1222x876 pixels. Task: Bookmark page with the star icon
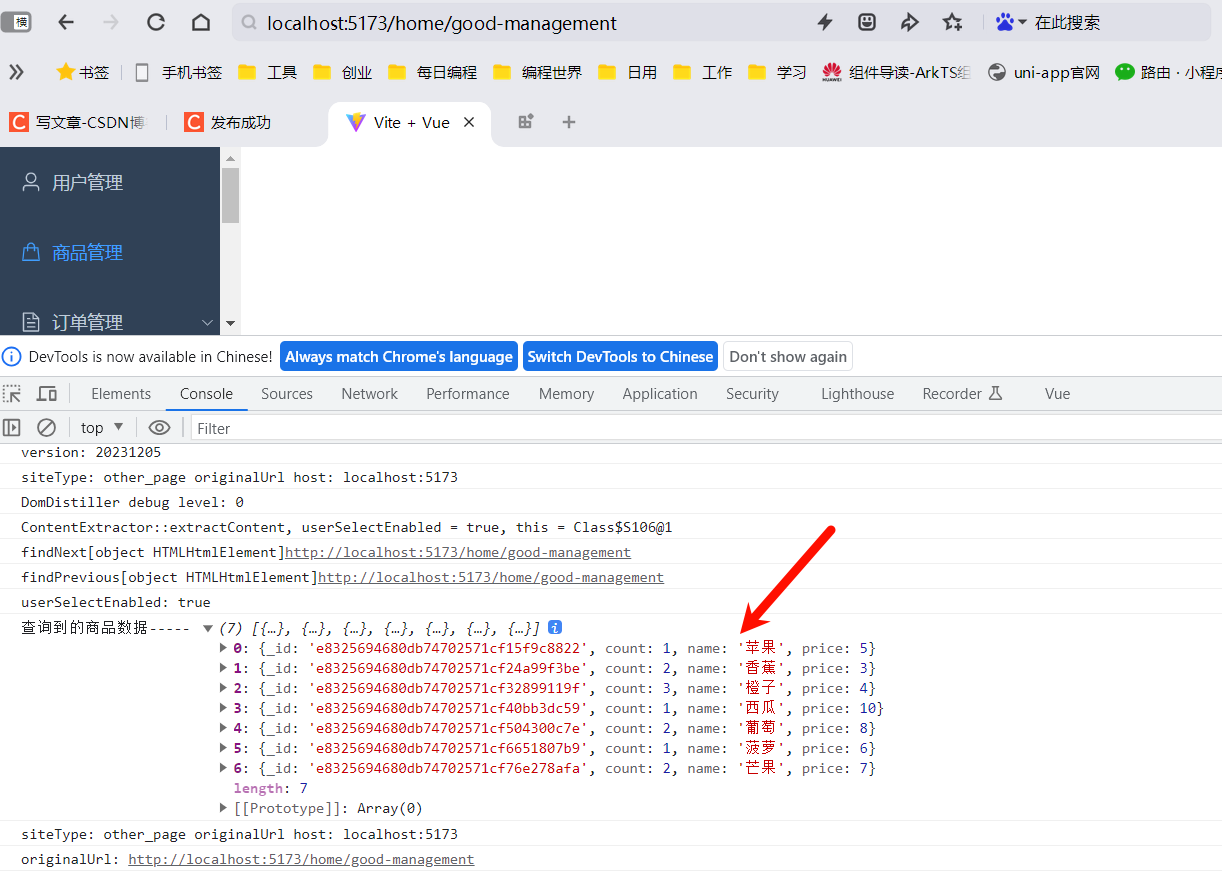click(952, 22)
